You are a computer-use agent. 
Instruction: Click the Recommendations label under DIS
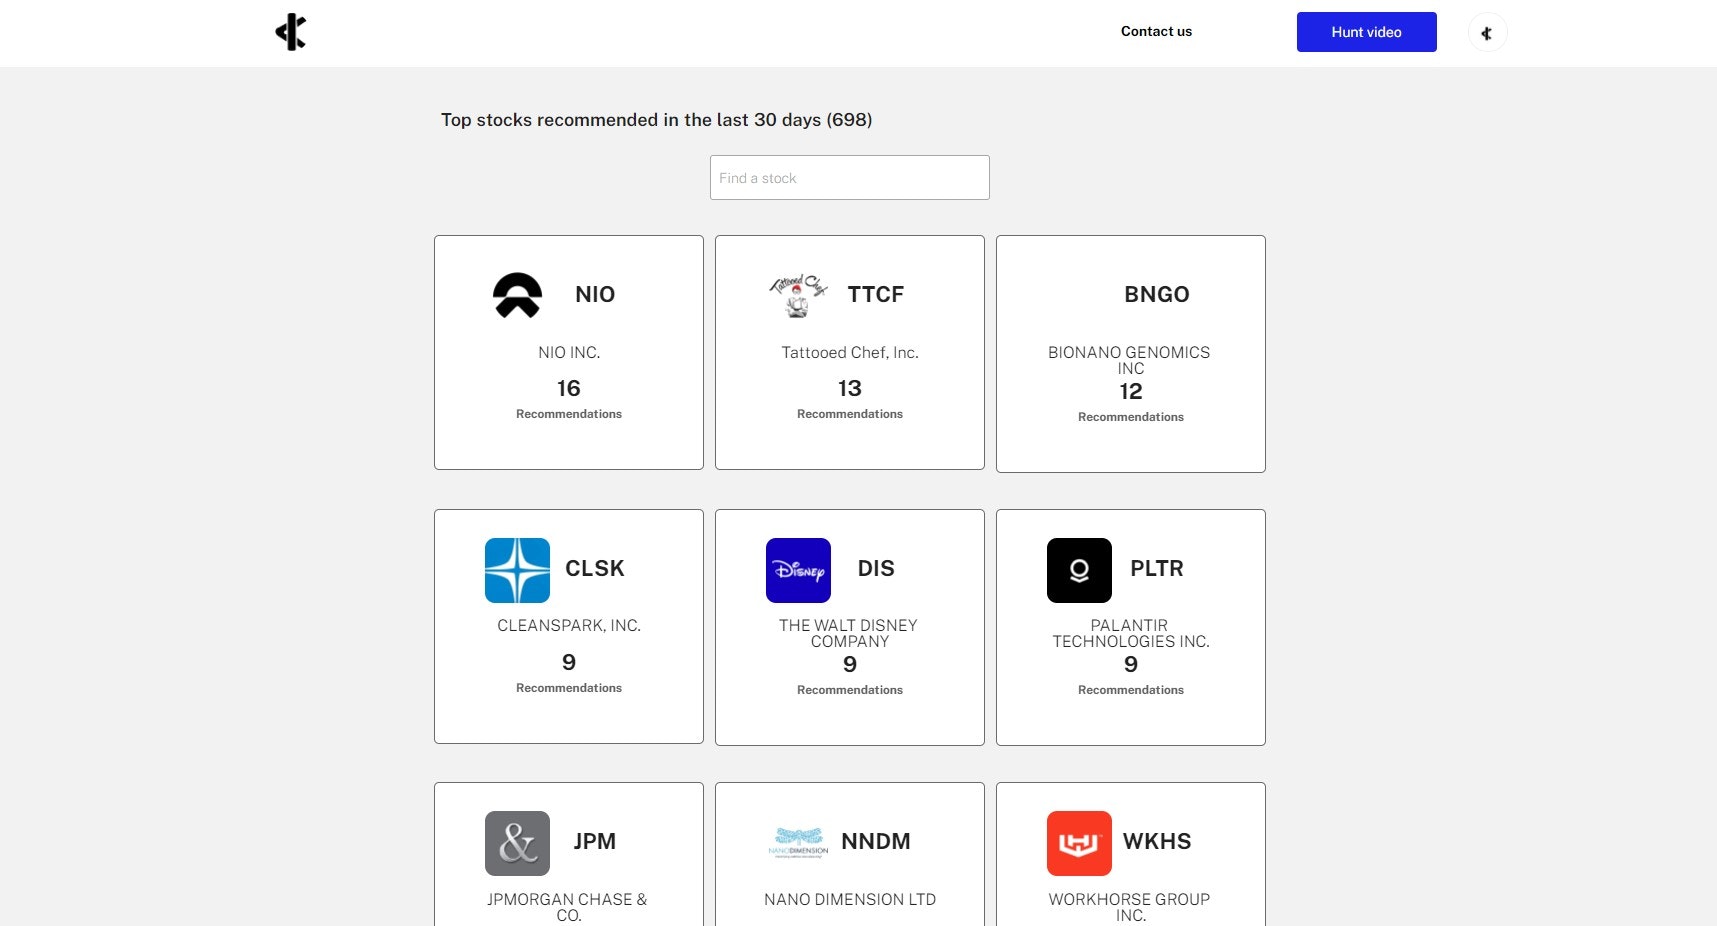[x=850, y=690]
